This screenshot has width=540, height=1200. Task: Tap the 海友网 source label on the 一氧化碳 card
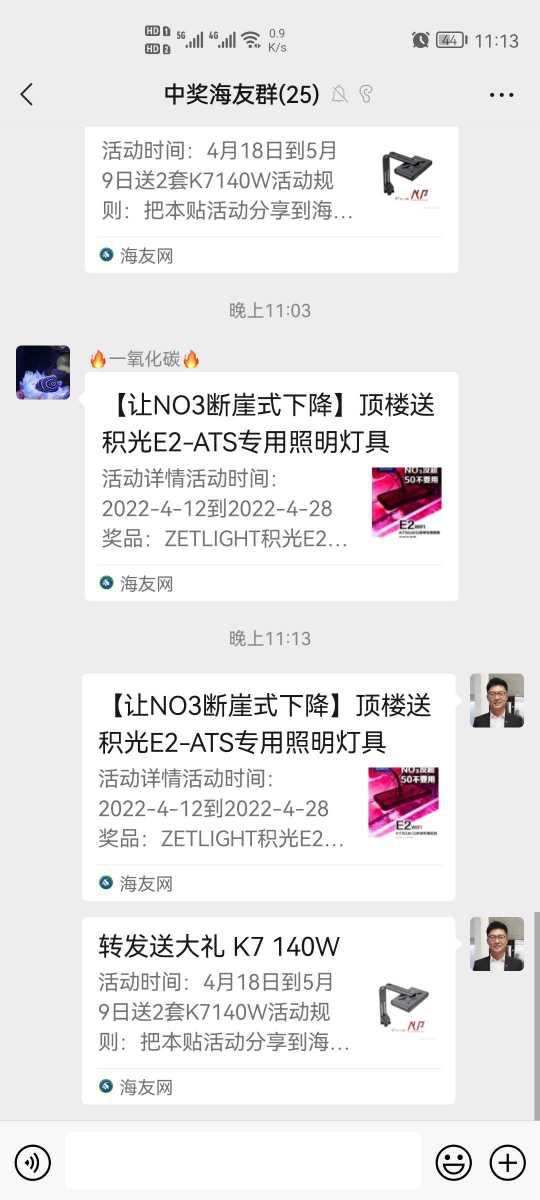[x=137, y=583]
